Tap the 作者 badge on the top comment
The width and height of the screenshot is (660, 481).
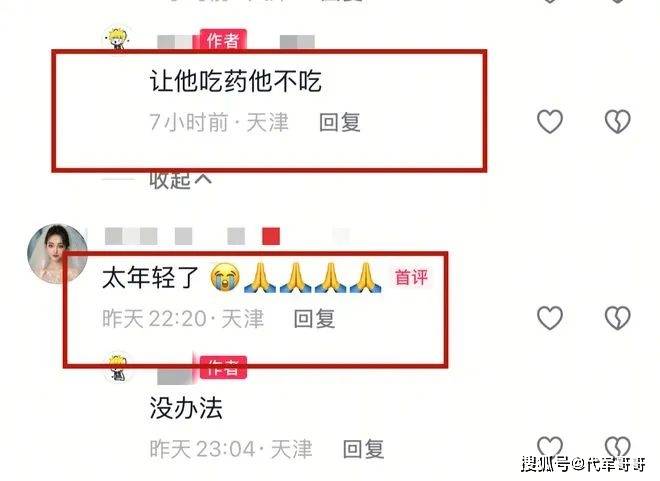[x=223, y=40]
